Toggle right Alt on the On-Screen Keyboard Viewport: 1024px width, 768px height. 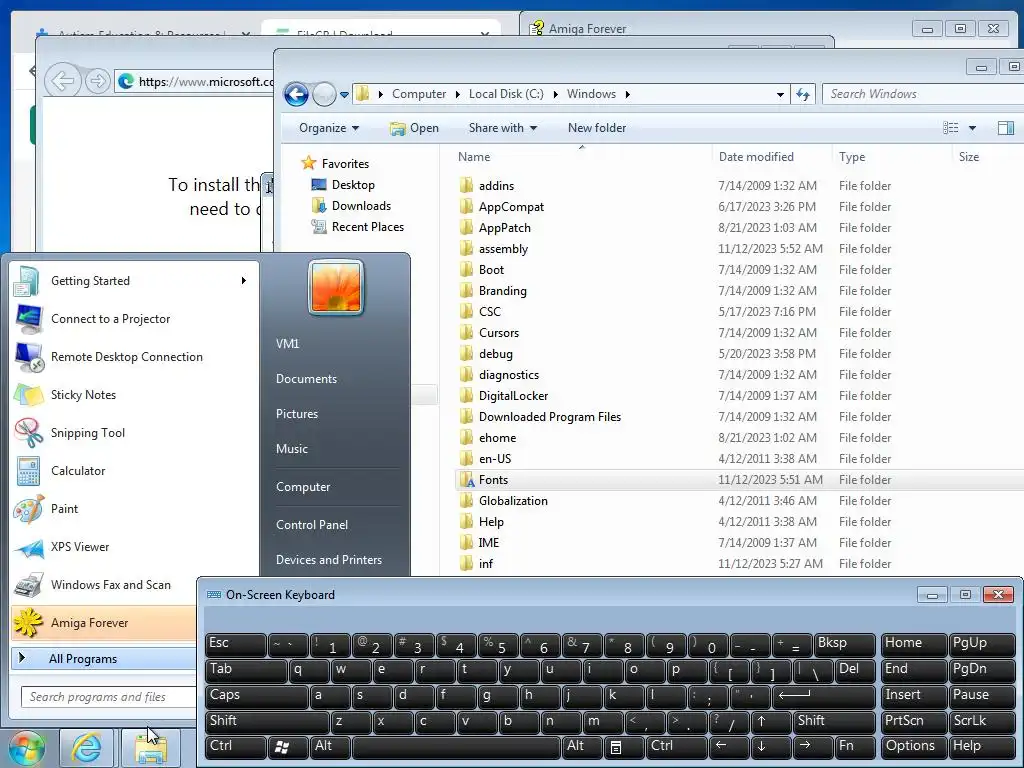tap(583, 747)
